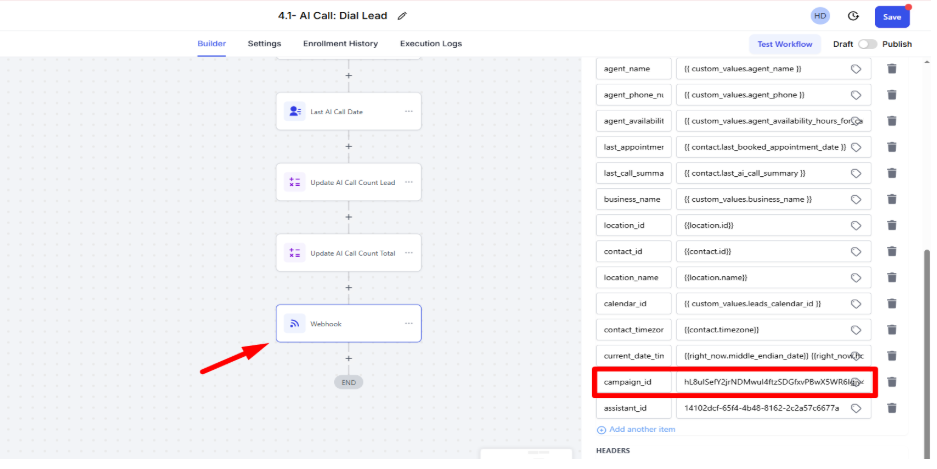This screenshot has height=469, width=937.
Task: Click tag icon in the assistant_id value field
Action: [x=856, y=408]
